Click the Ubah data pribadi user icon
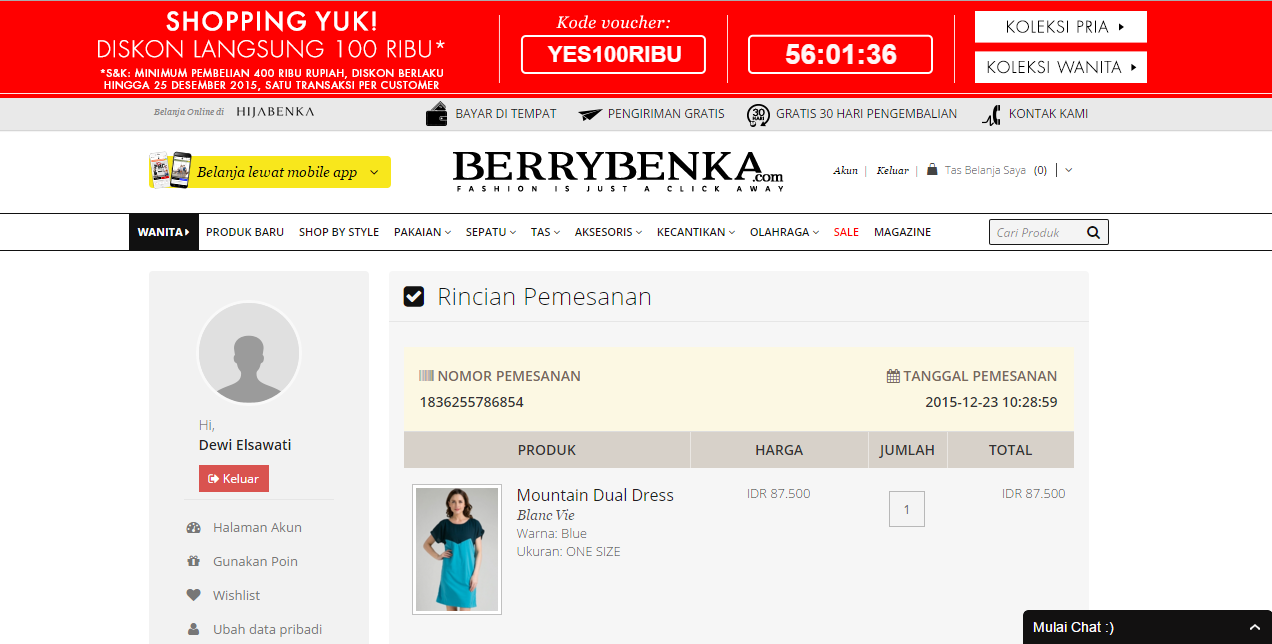This screenshot has width=1272, height=644. pos(194,630)
